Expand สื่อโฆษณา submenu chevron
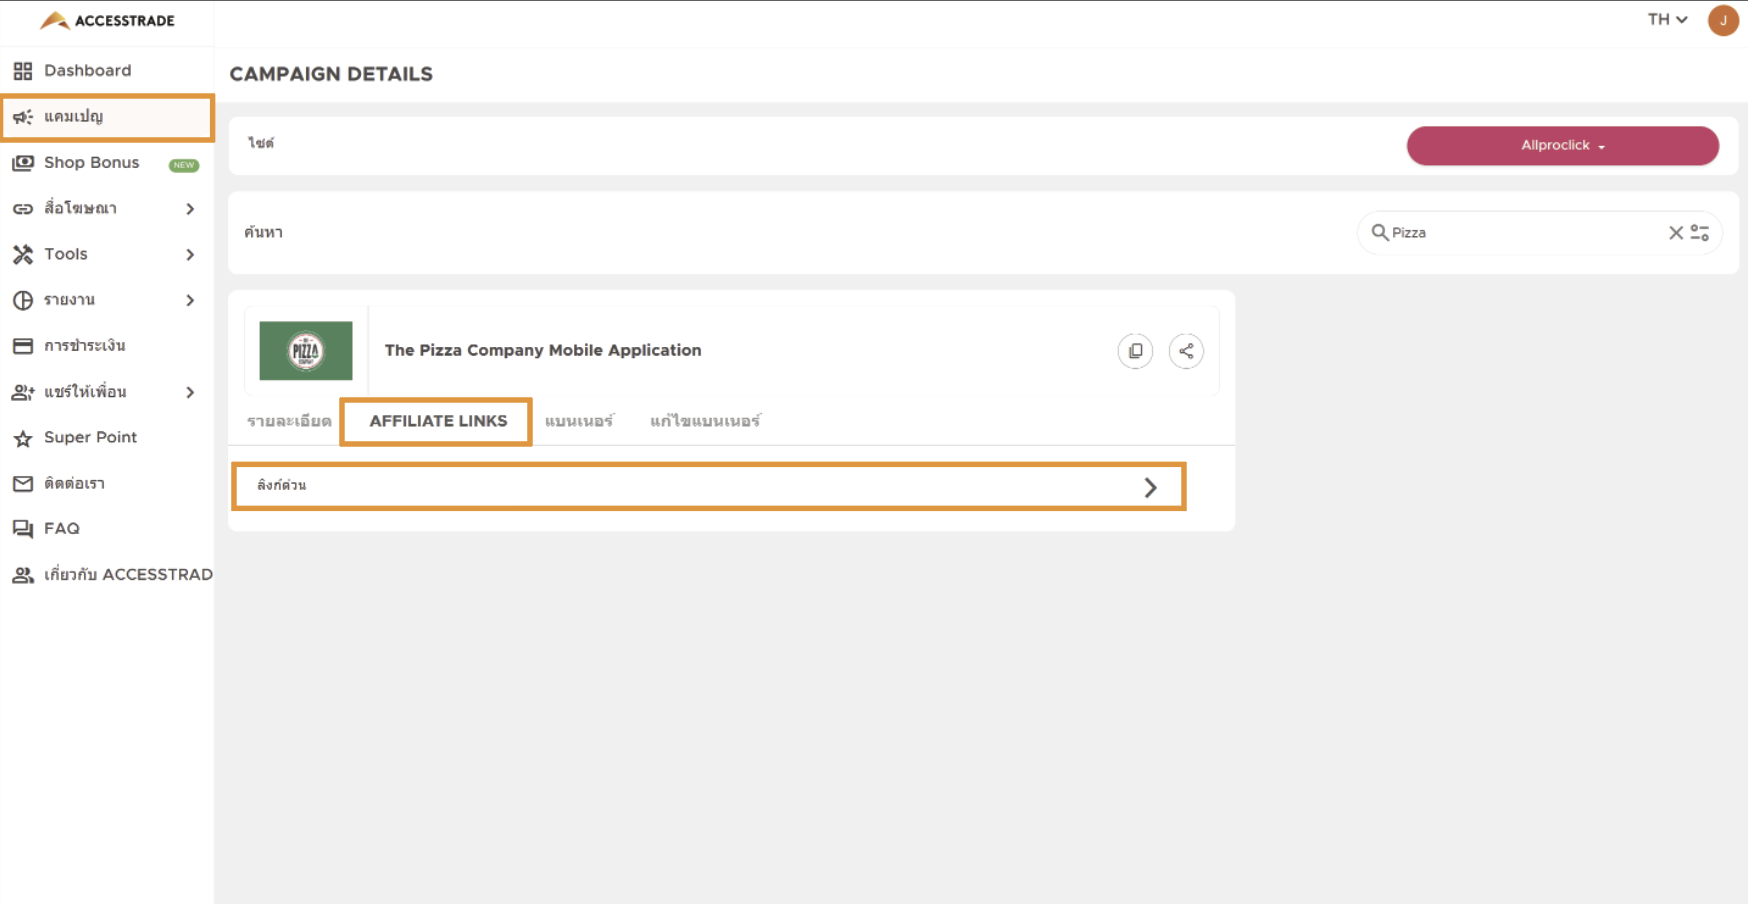1748x904 pixels. click(190, 209)
